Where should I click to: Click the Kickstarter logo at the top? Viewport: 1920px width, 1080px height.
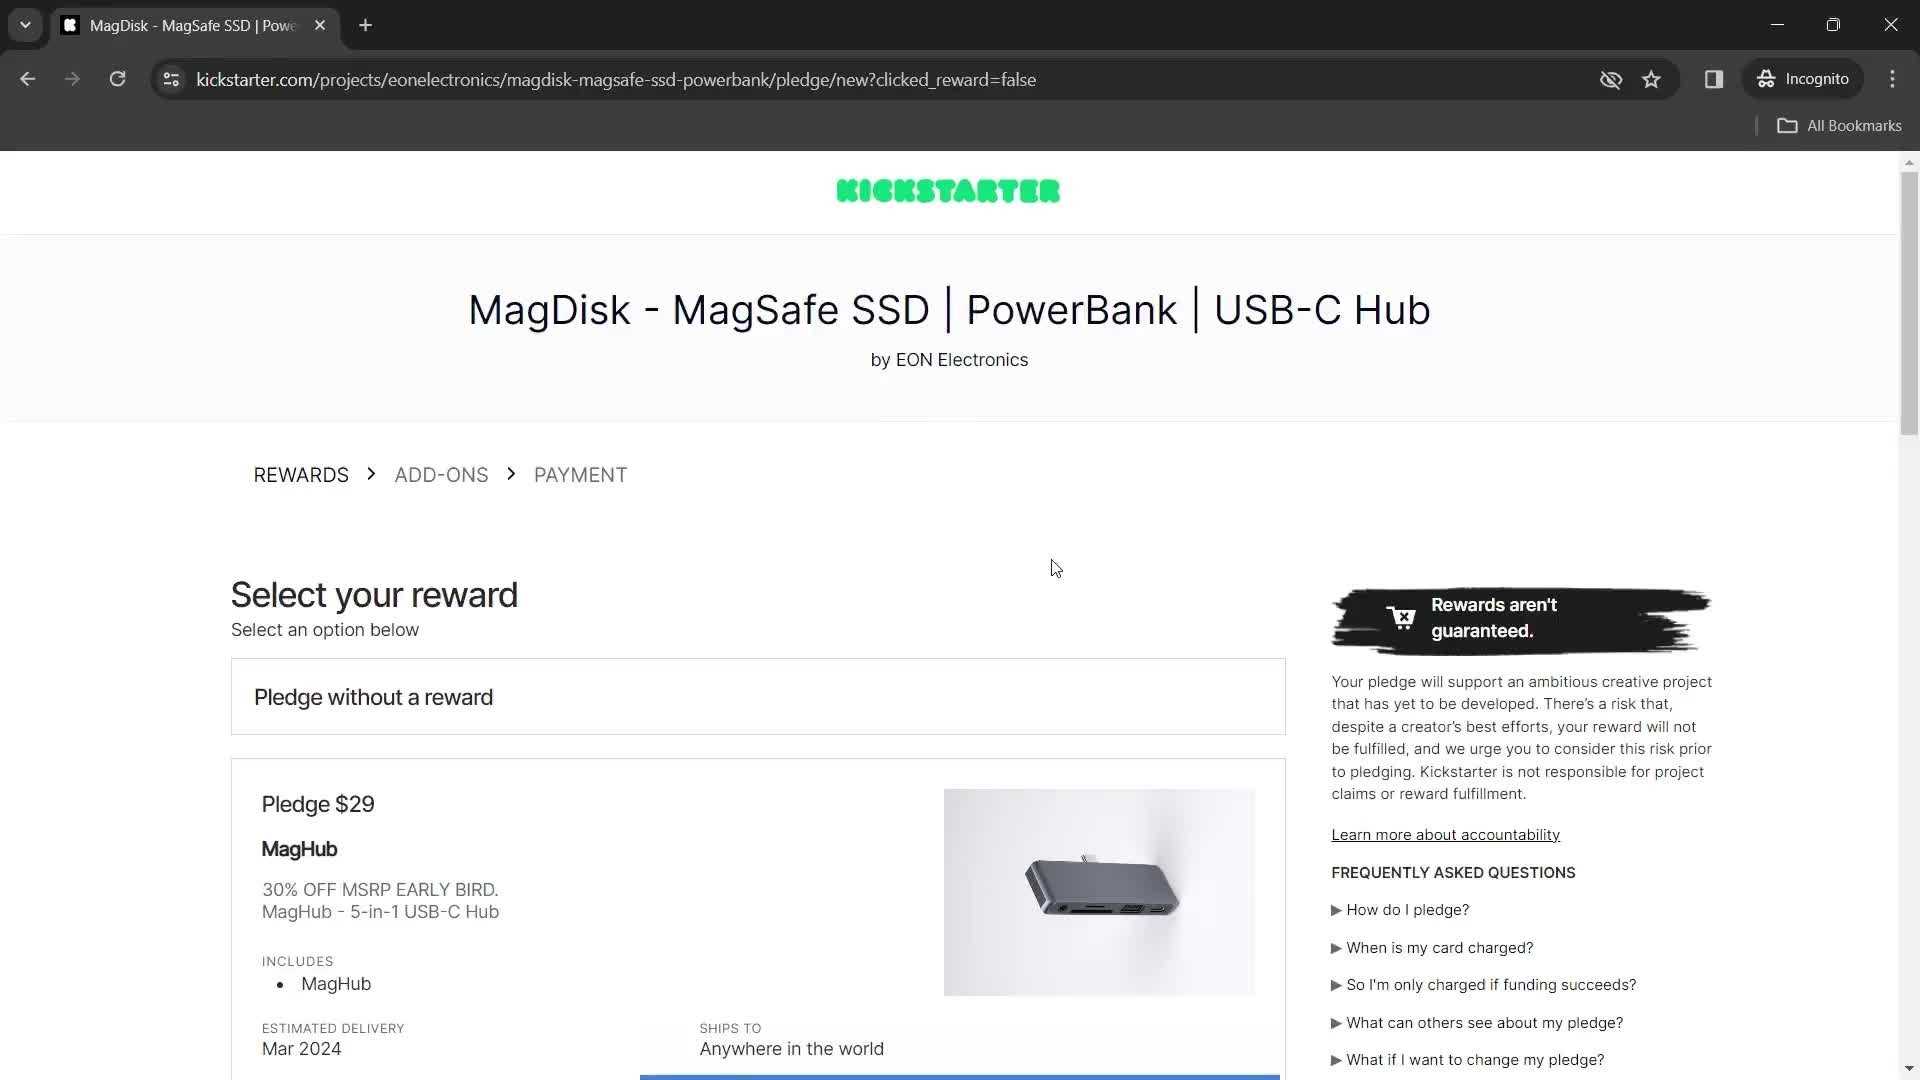947,191
